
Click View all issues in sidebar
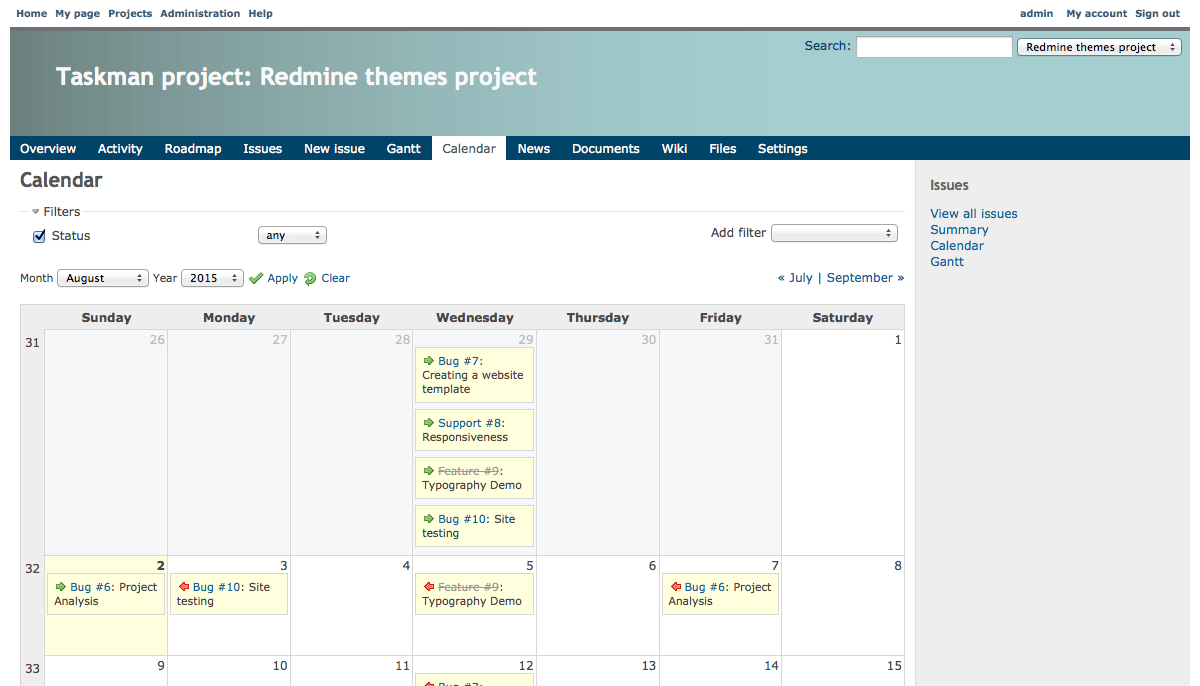click(x=974, y=213)
